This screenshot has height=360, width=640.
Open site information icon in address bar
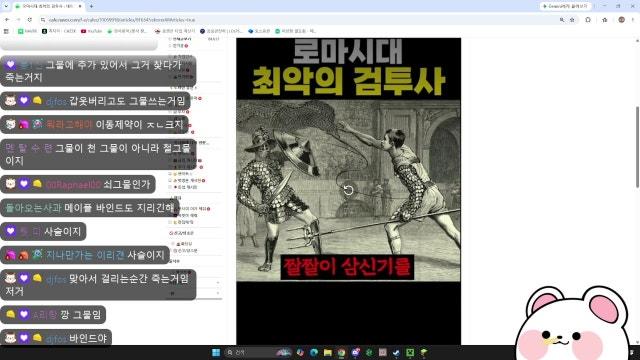coord(43,20)
